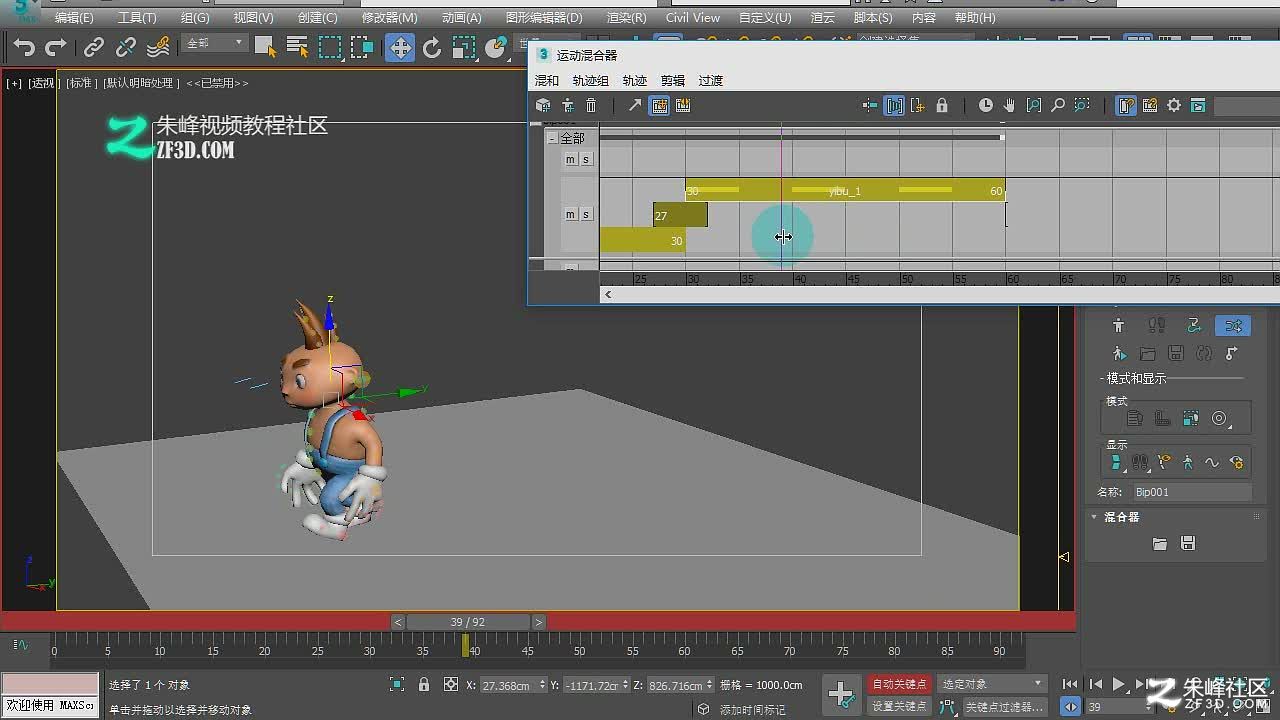Open 脚本(S) menu

point(873,18)
